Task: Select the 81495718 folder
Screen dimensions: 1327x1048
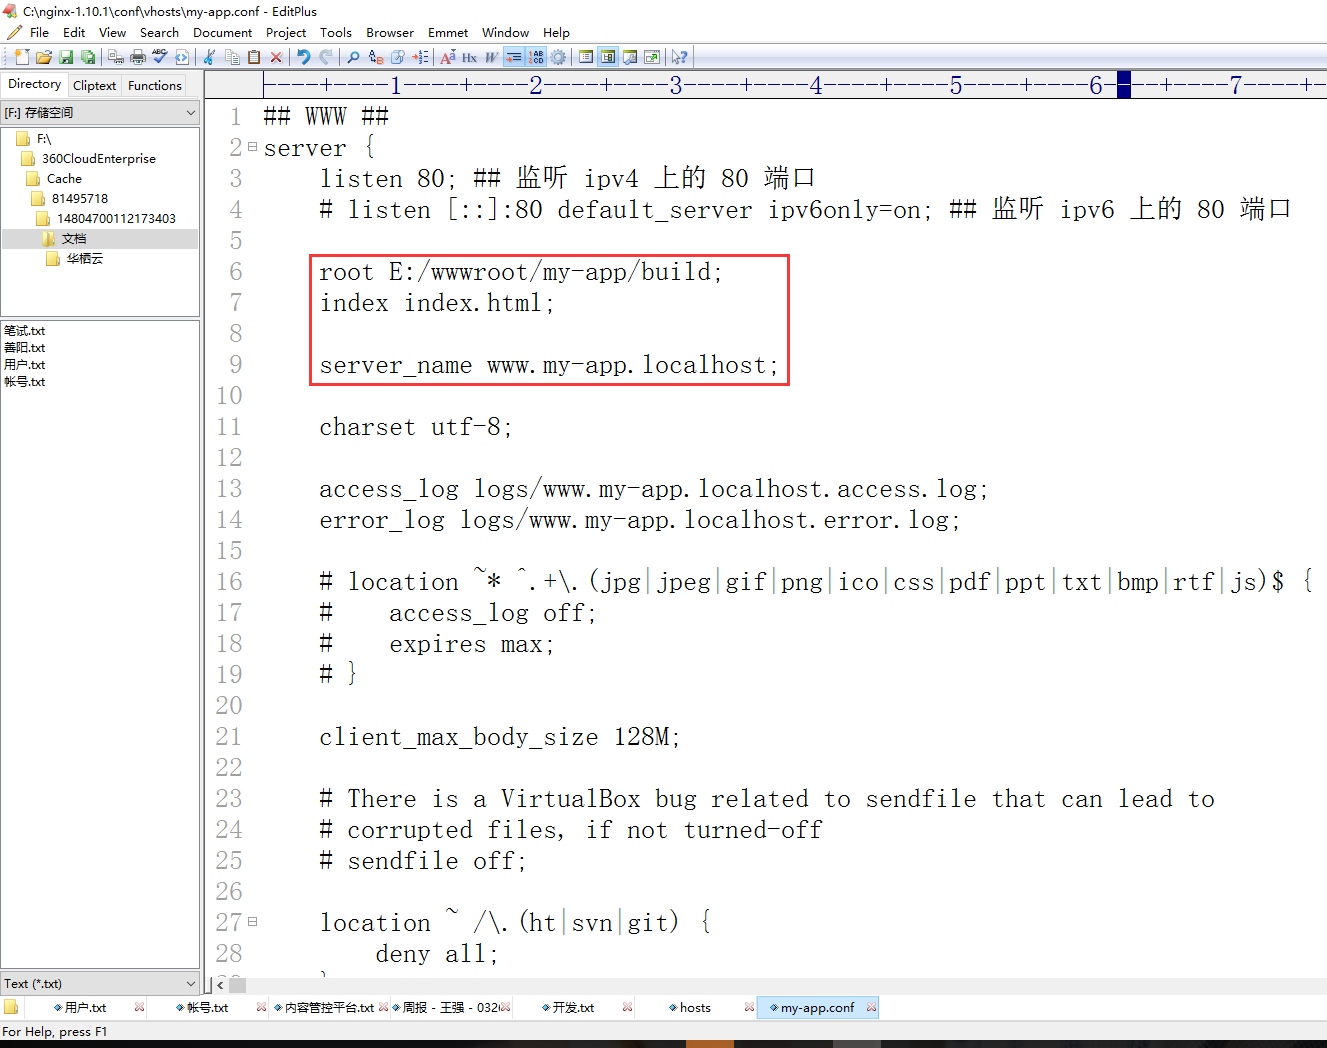Action: pyautogui.click(x=70, y=199)
